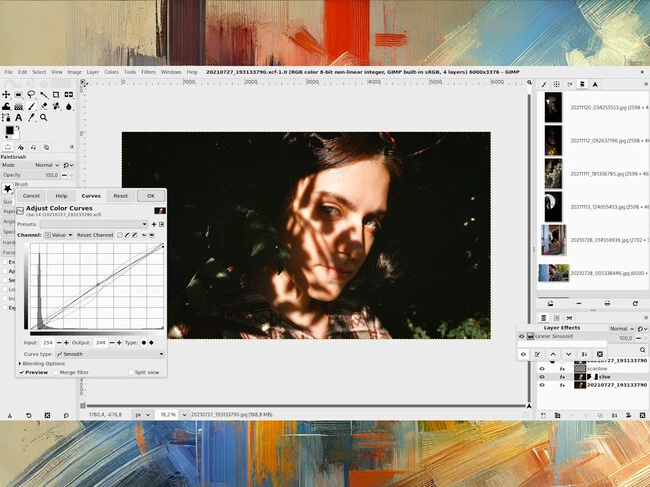Delete the selected layer effect

[599, 354]
